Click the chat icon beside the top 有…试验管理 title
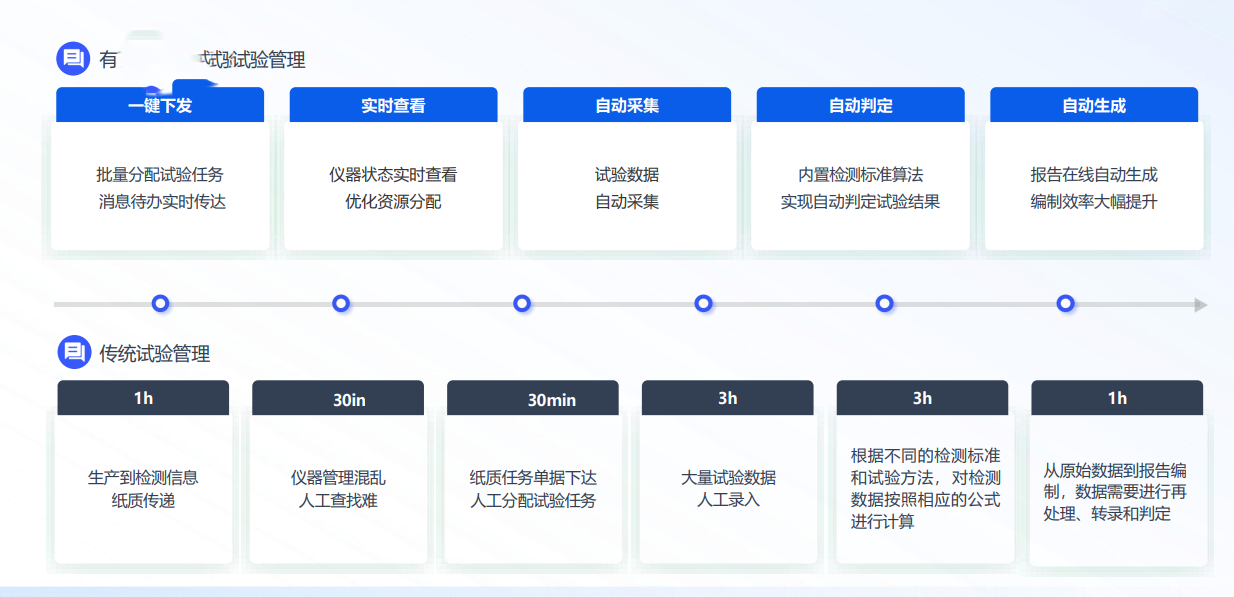The height and width of the screenshot is (597, 1234). 73,59
